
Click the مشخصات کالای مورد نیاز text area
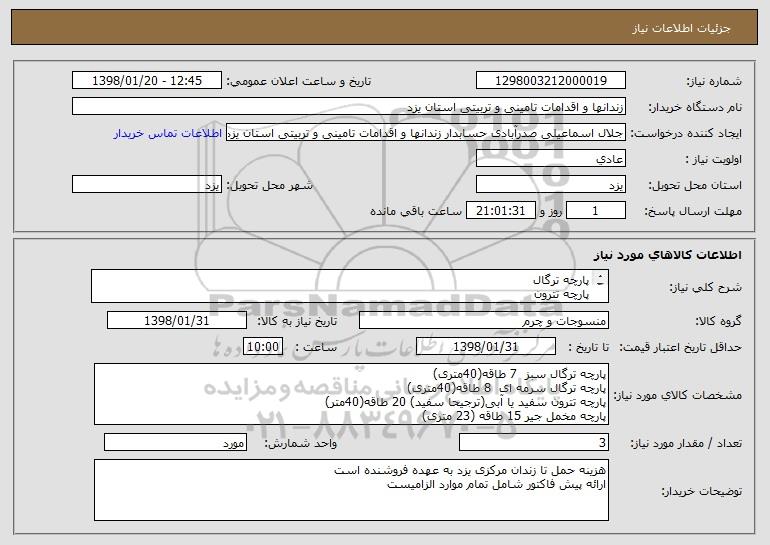point(351,394)
